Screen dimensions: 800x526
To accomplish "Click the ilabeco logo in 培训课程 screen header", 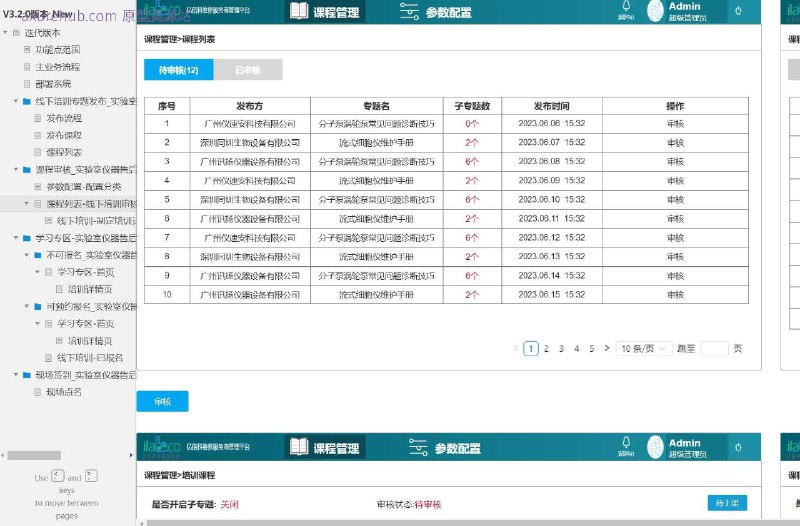I will click(x=161, y=447).
